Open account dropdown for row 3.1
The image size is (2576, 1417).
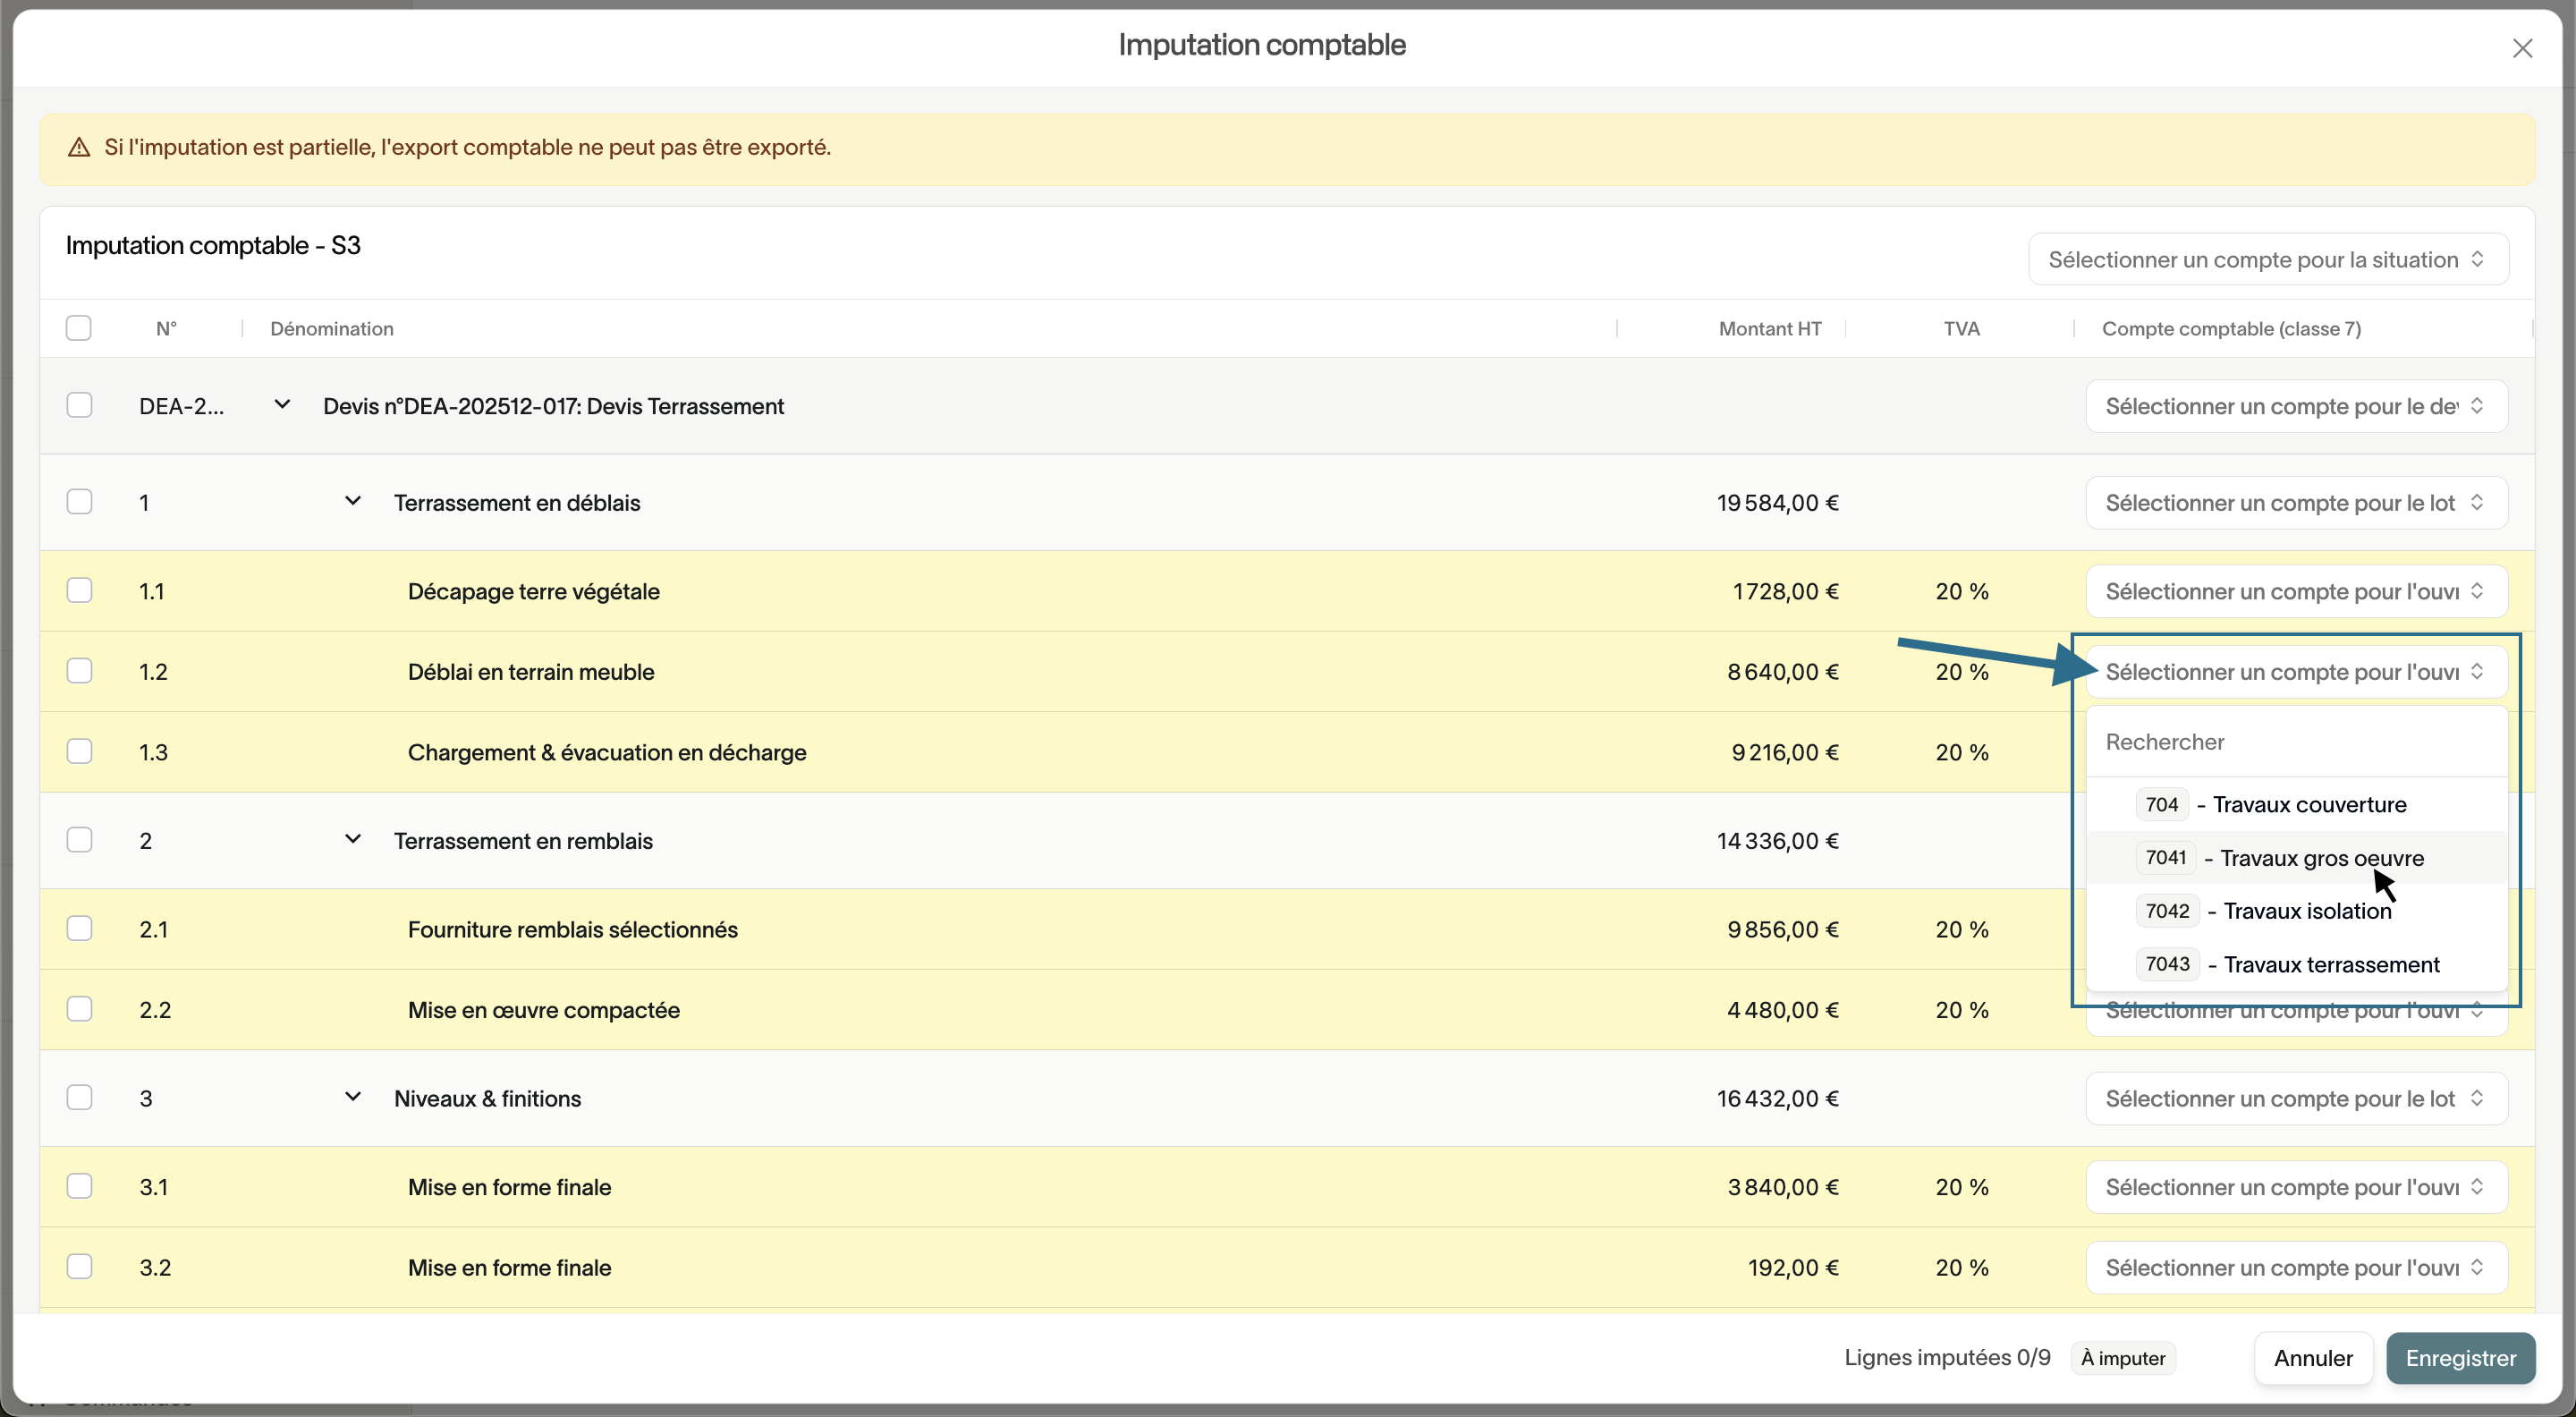[2295, 1187]
